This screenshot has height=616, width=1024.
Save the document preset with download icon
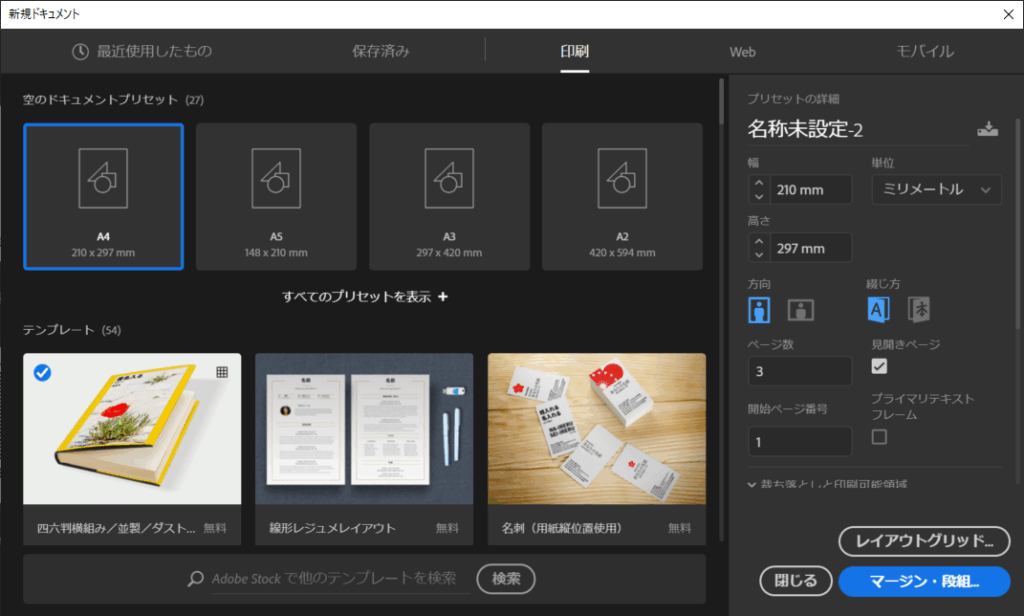[x=987, y=129]
